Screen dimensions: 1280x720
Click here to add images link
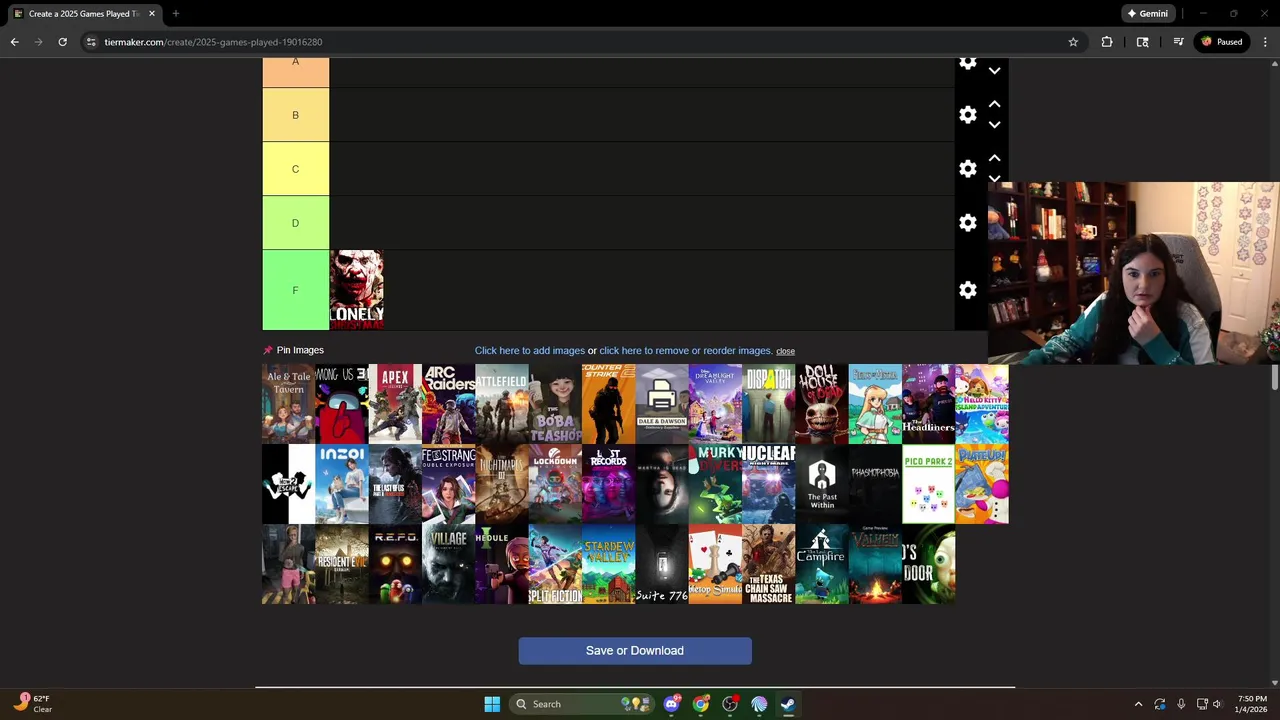(529, 351)
